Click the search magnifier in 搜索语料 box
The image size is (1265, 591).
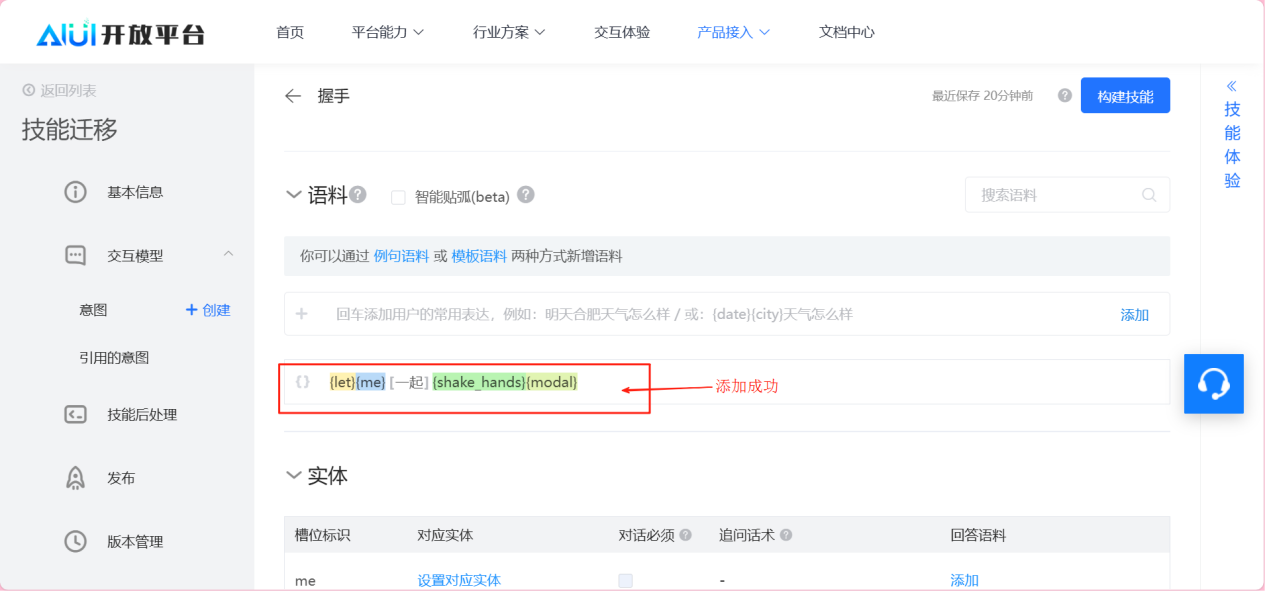coord(1149,195)
